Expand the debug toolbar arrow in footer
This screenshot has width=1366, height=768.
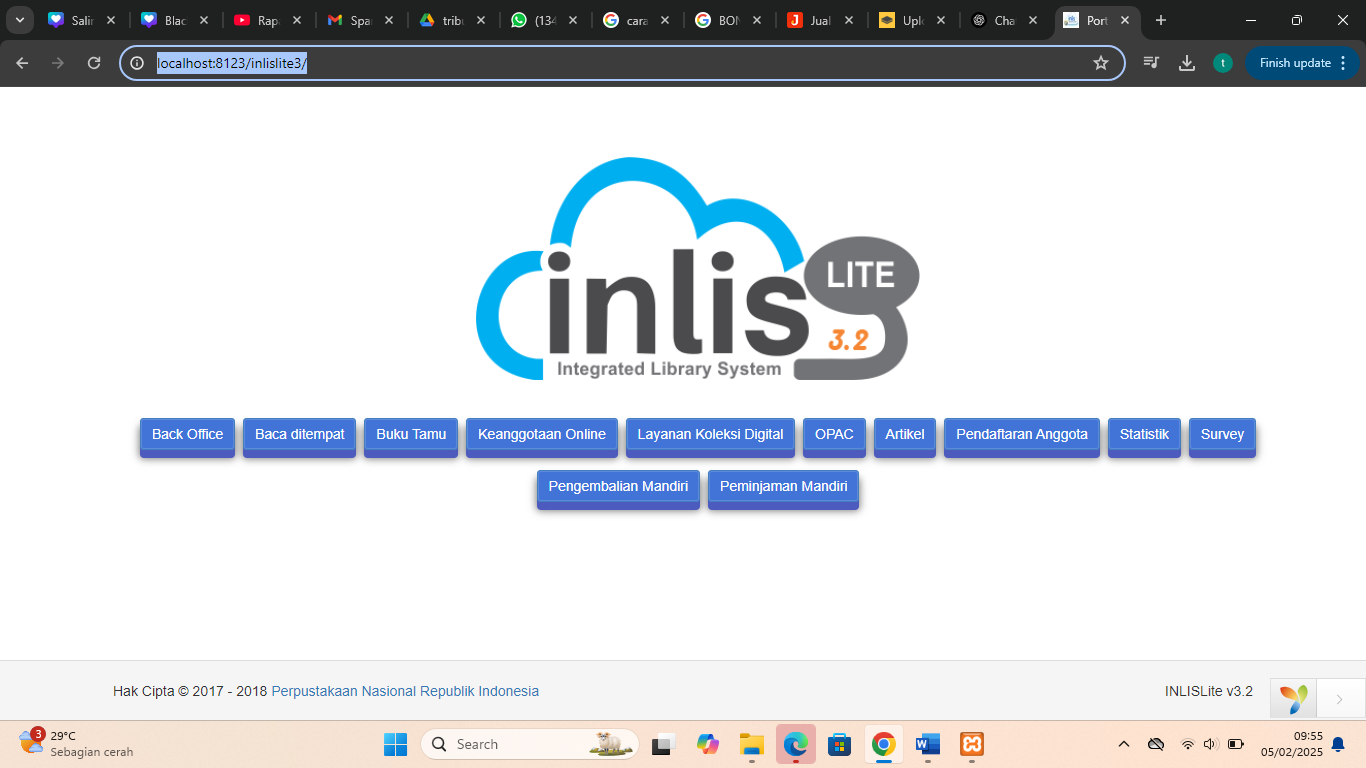1340,699
